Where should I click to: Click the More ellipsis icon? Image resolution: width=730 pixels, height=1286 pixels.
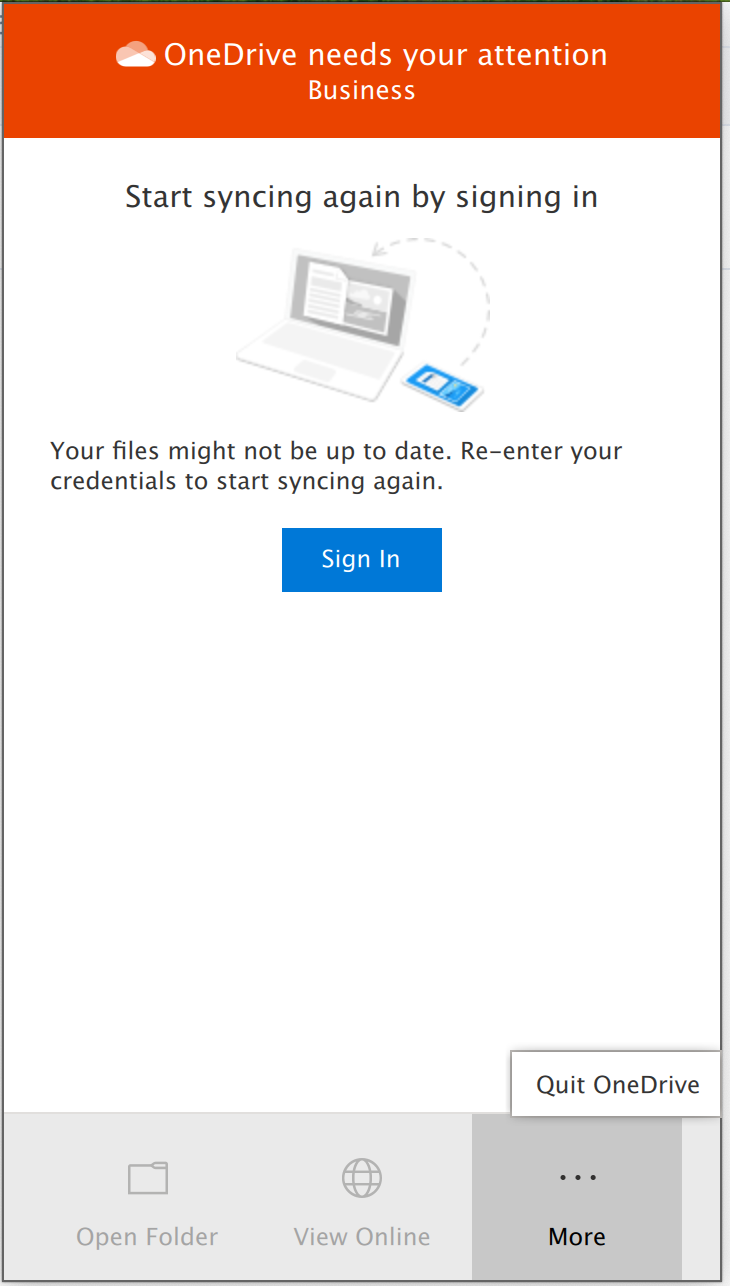click(577, 1178)
